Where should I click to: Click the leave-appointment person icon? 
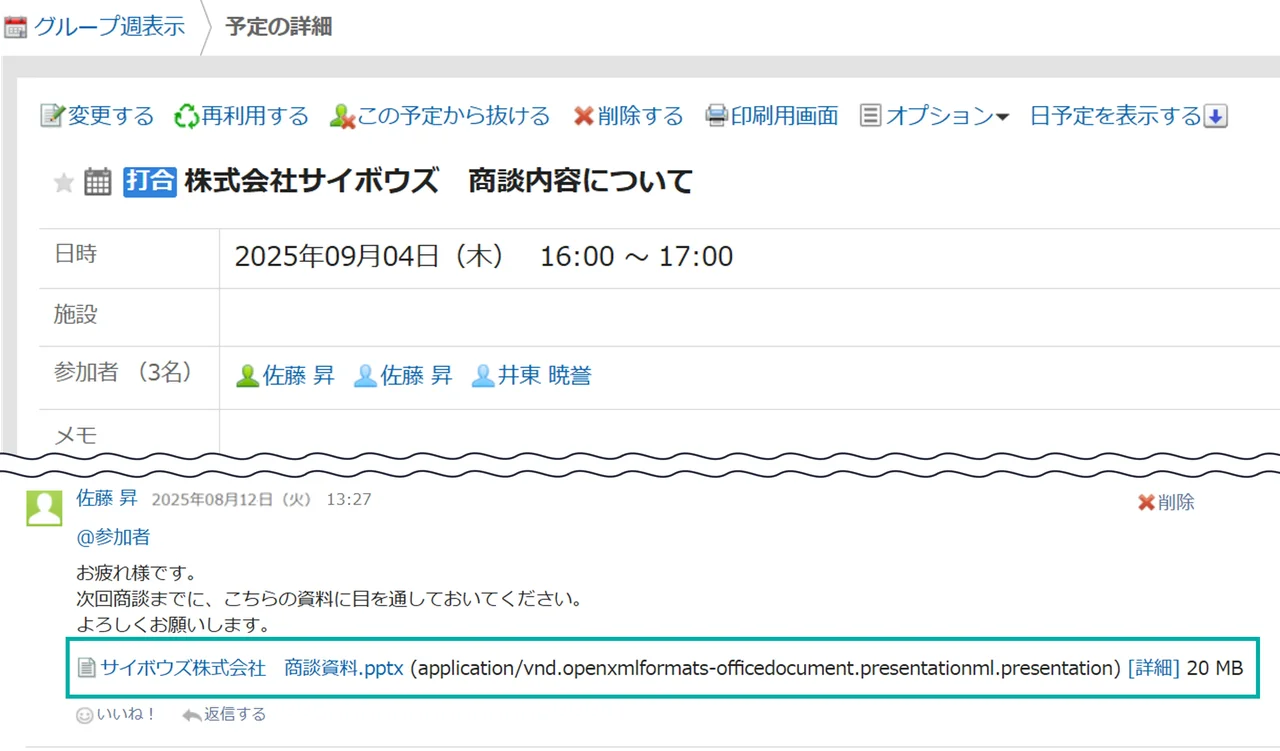[x=343, y=116]
